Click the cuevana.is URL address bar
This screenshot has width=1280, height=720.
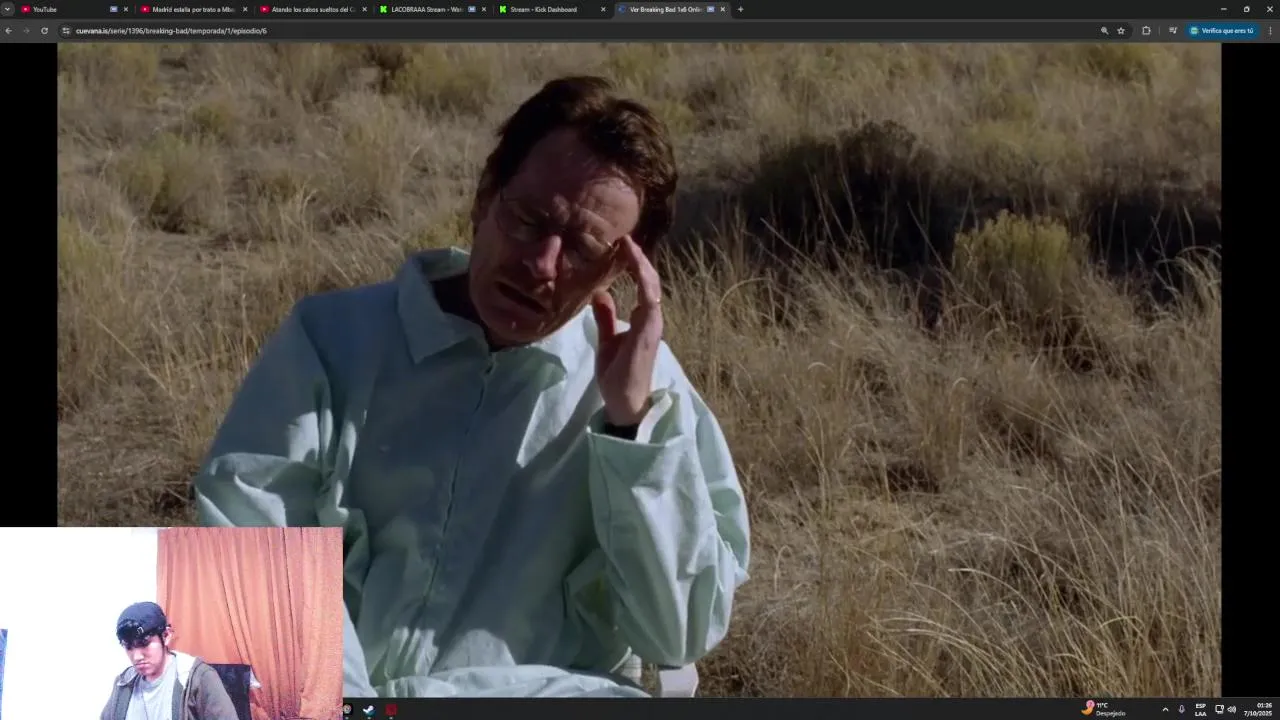tap(580, 31)
